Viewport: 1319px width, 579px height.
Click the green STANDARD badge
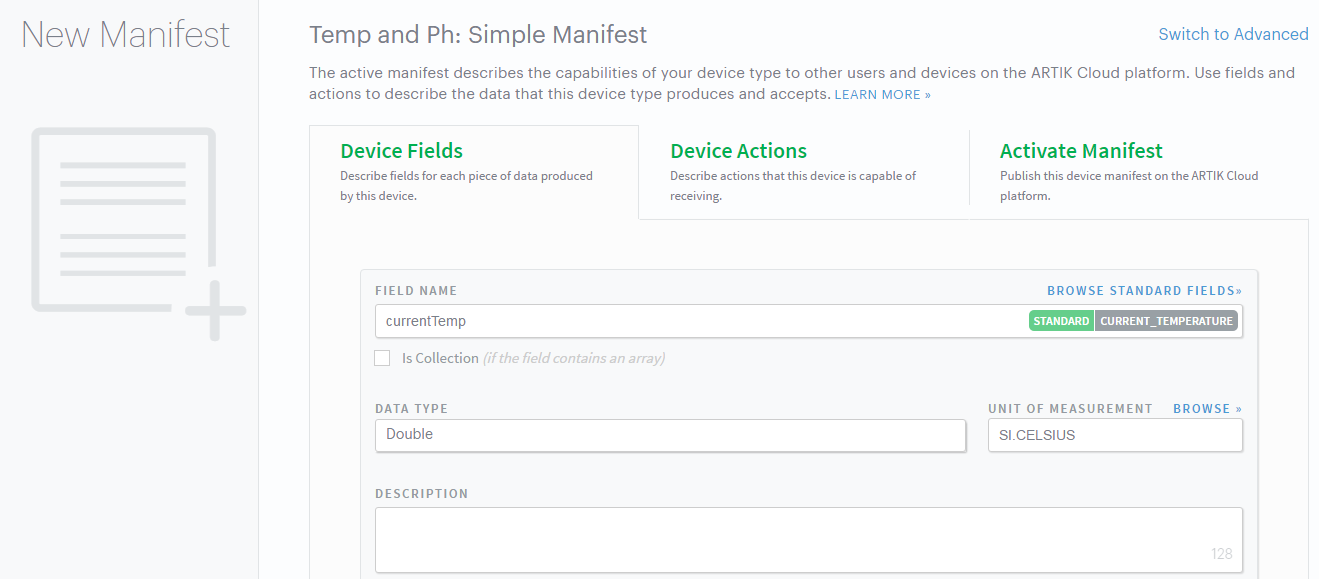click(1061, 321)
